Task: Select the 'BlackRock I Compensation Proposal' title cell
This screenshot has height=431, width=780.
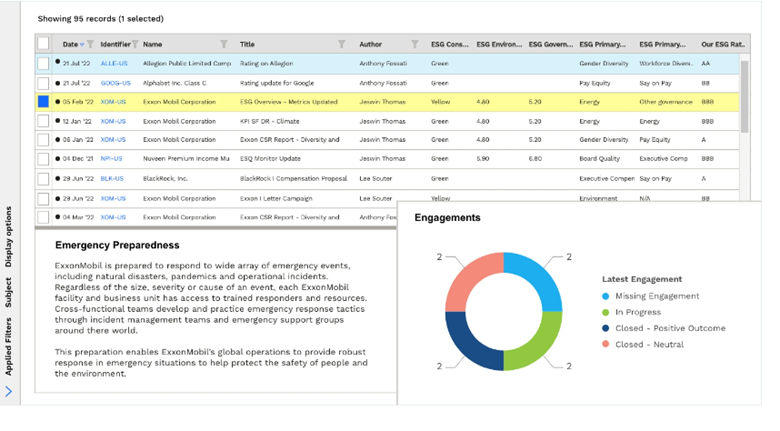Action: click(x=293, y=179)
